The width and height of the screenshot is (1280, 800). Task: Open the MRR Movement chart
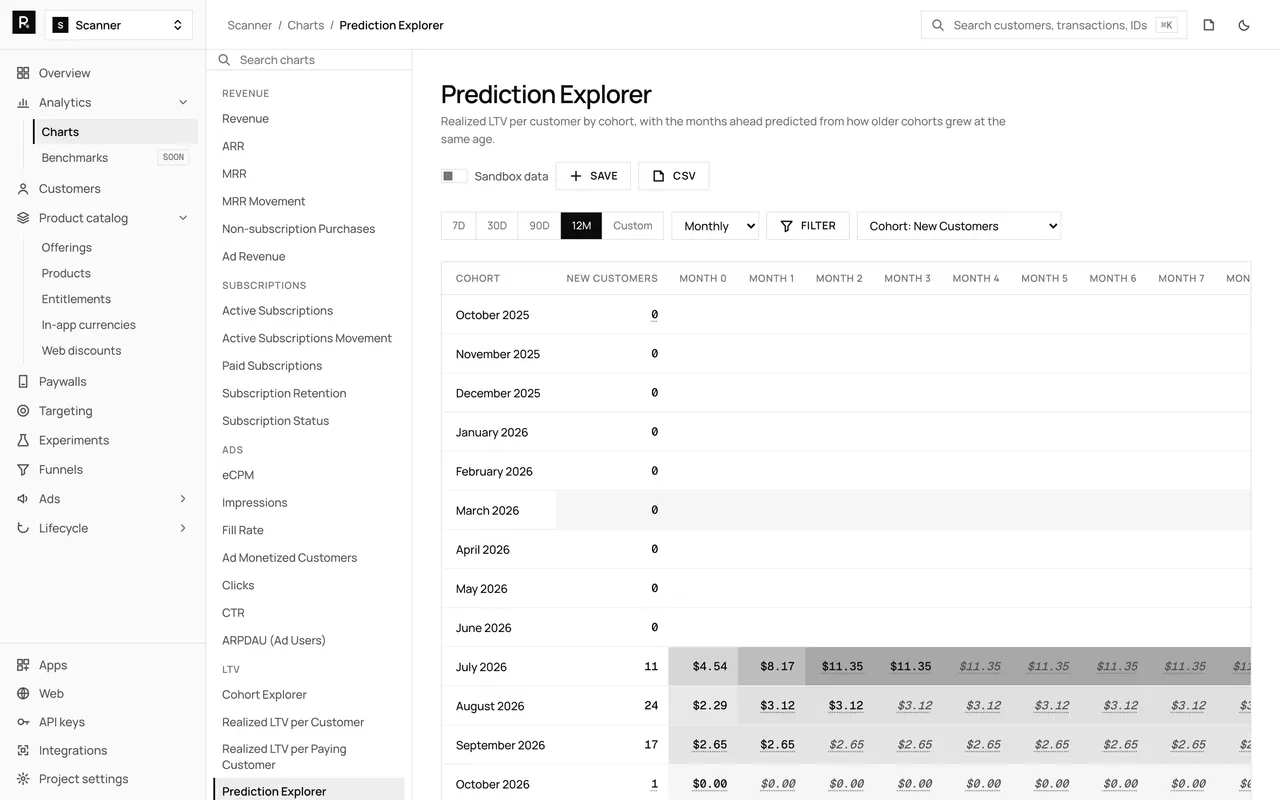264,201
